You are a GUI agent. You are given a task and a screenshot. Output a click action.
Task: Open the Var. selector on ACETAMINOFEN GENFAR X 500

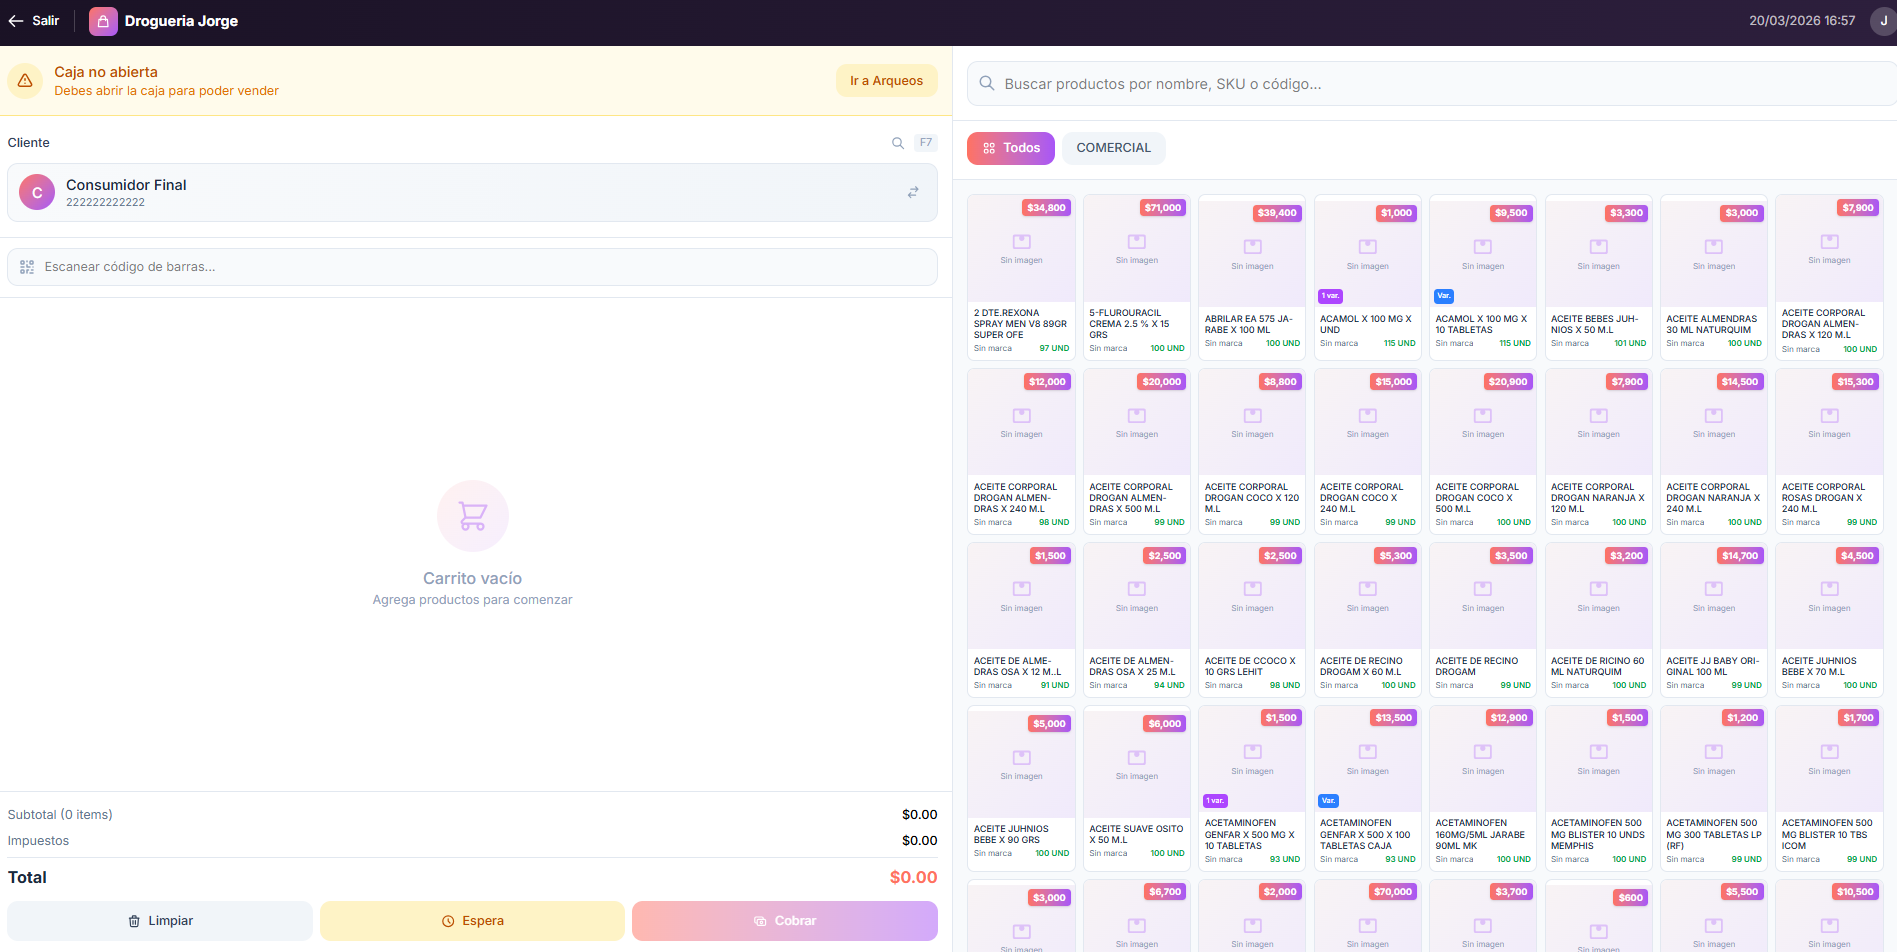tap(1328, 800)
